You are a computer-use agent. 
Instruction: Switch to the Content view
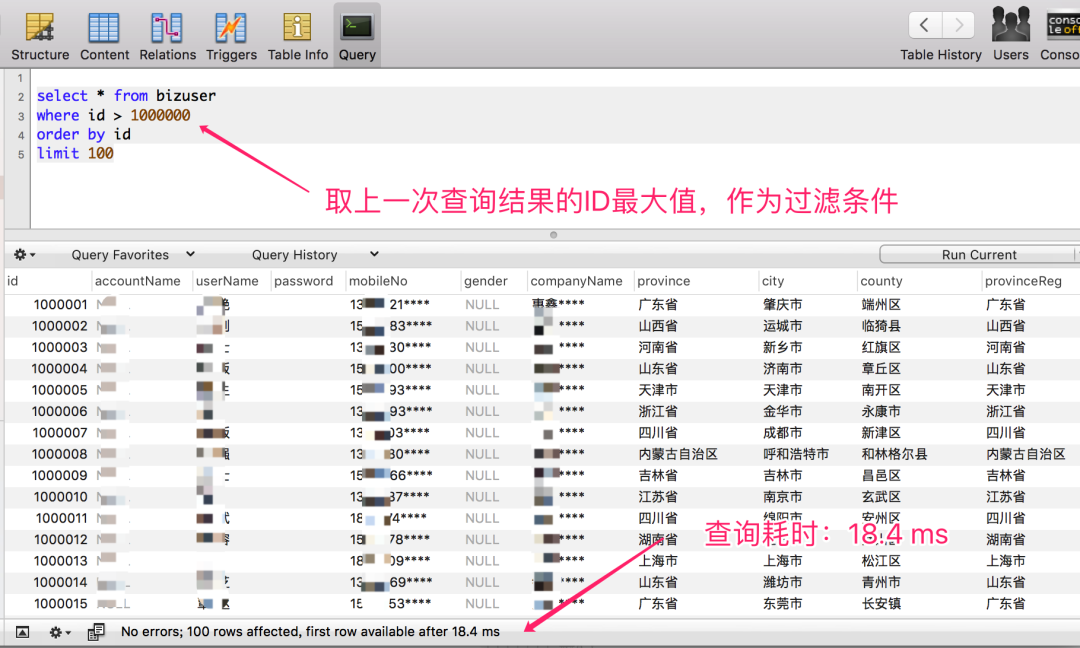(104, 36)
